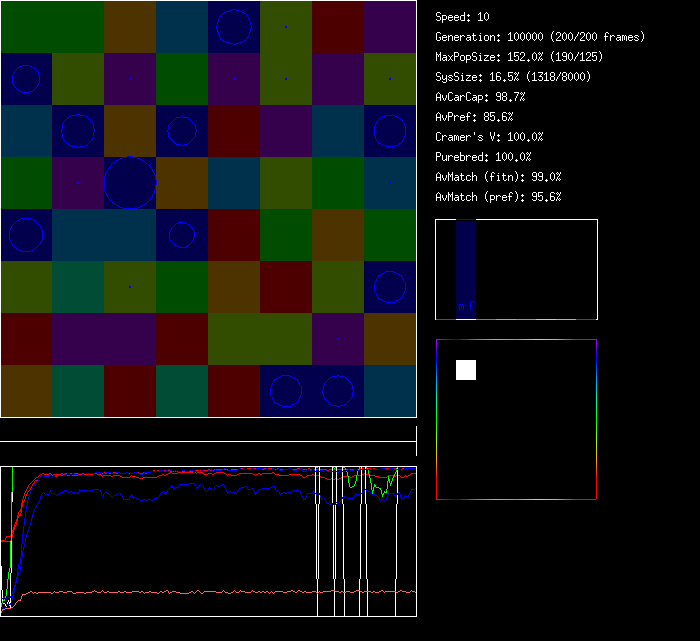
Task: Click the Generation counter text
Action: tap(539, 37)
